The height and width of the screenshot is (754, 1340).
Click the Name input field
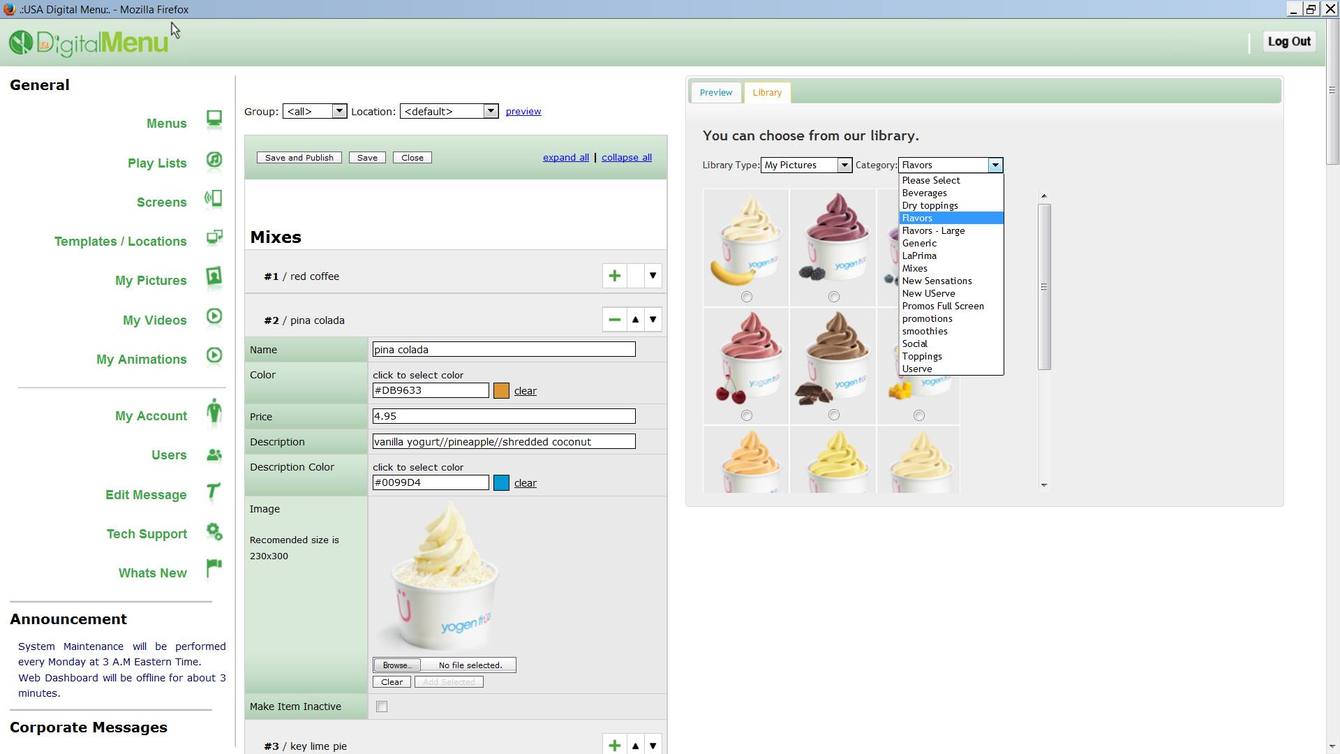[x=504, y=349]
